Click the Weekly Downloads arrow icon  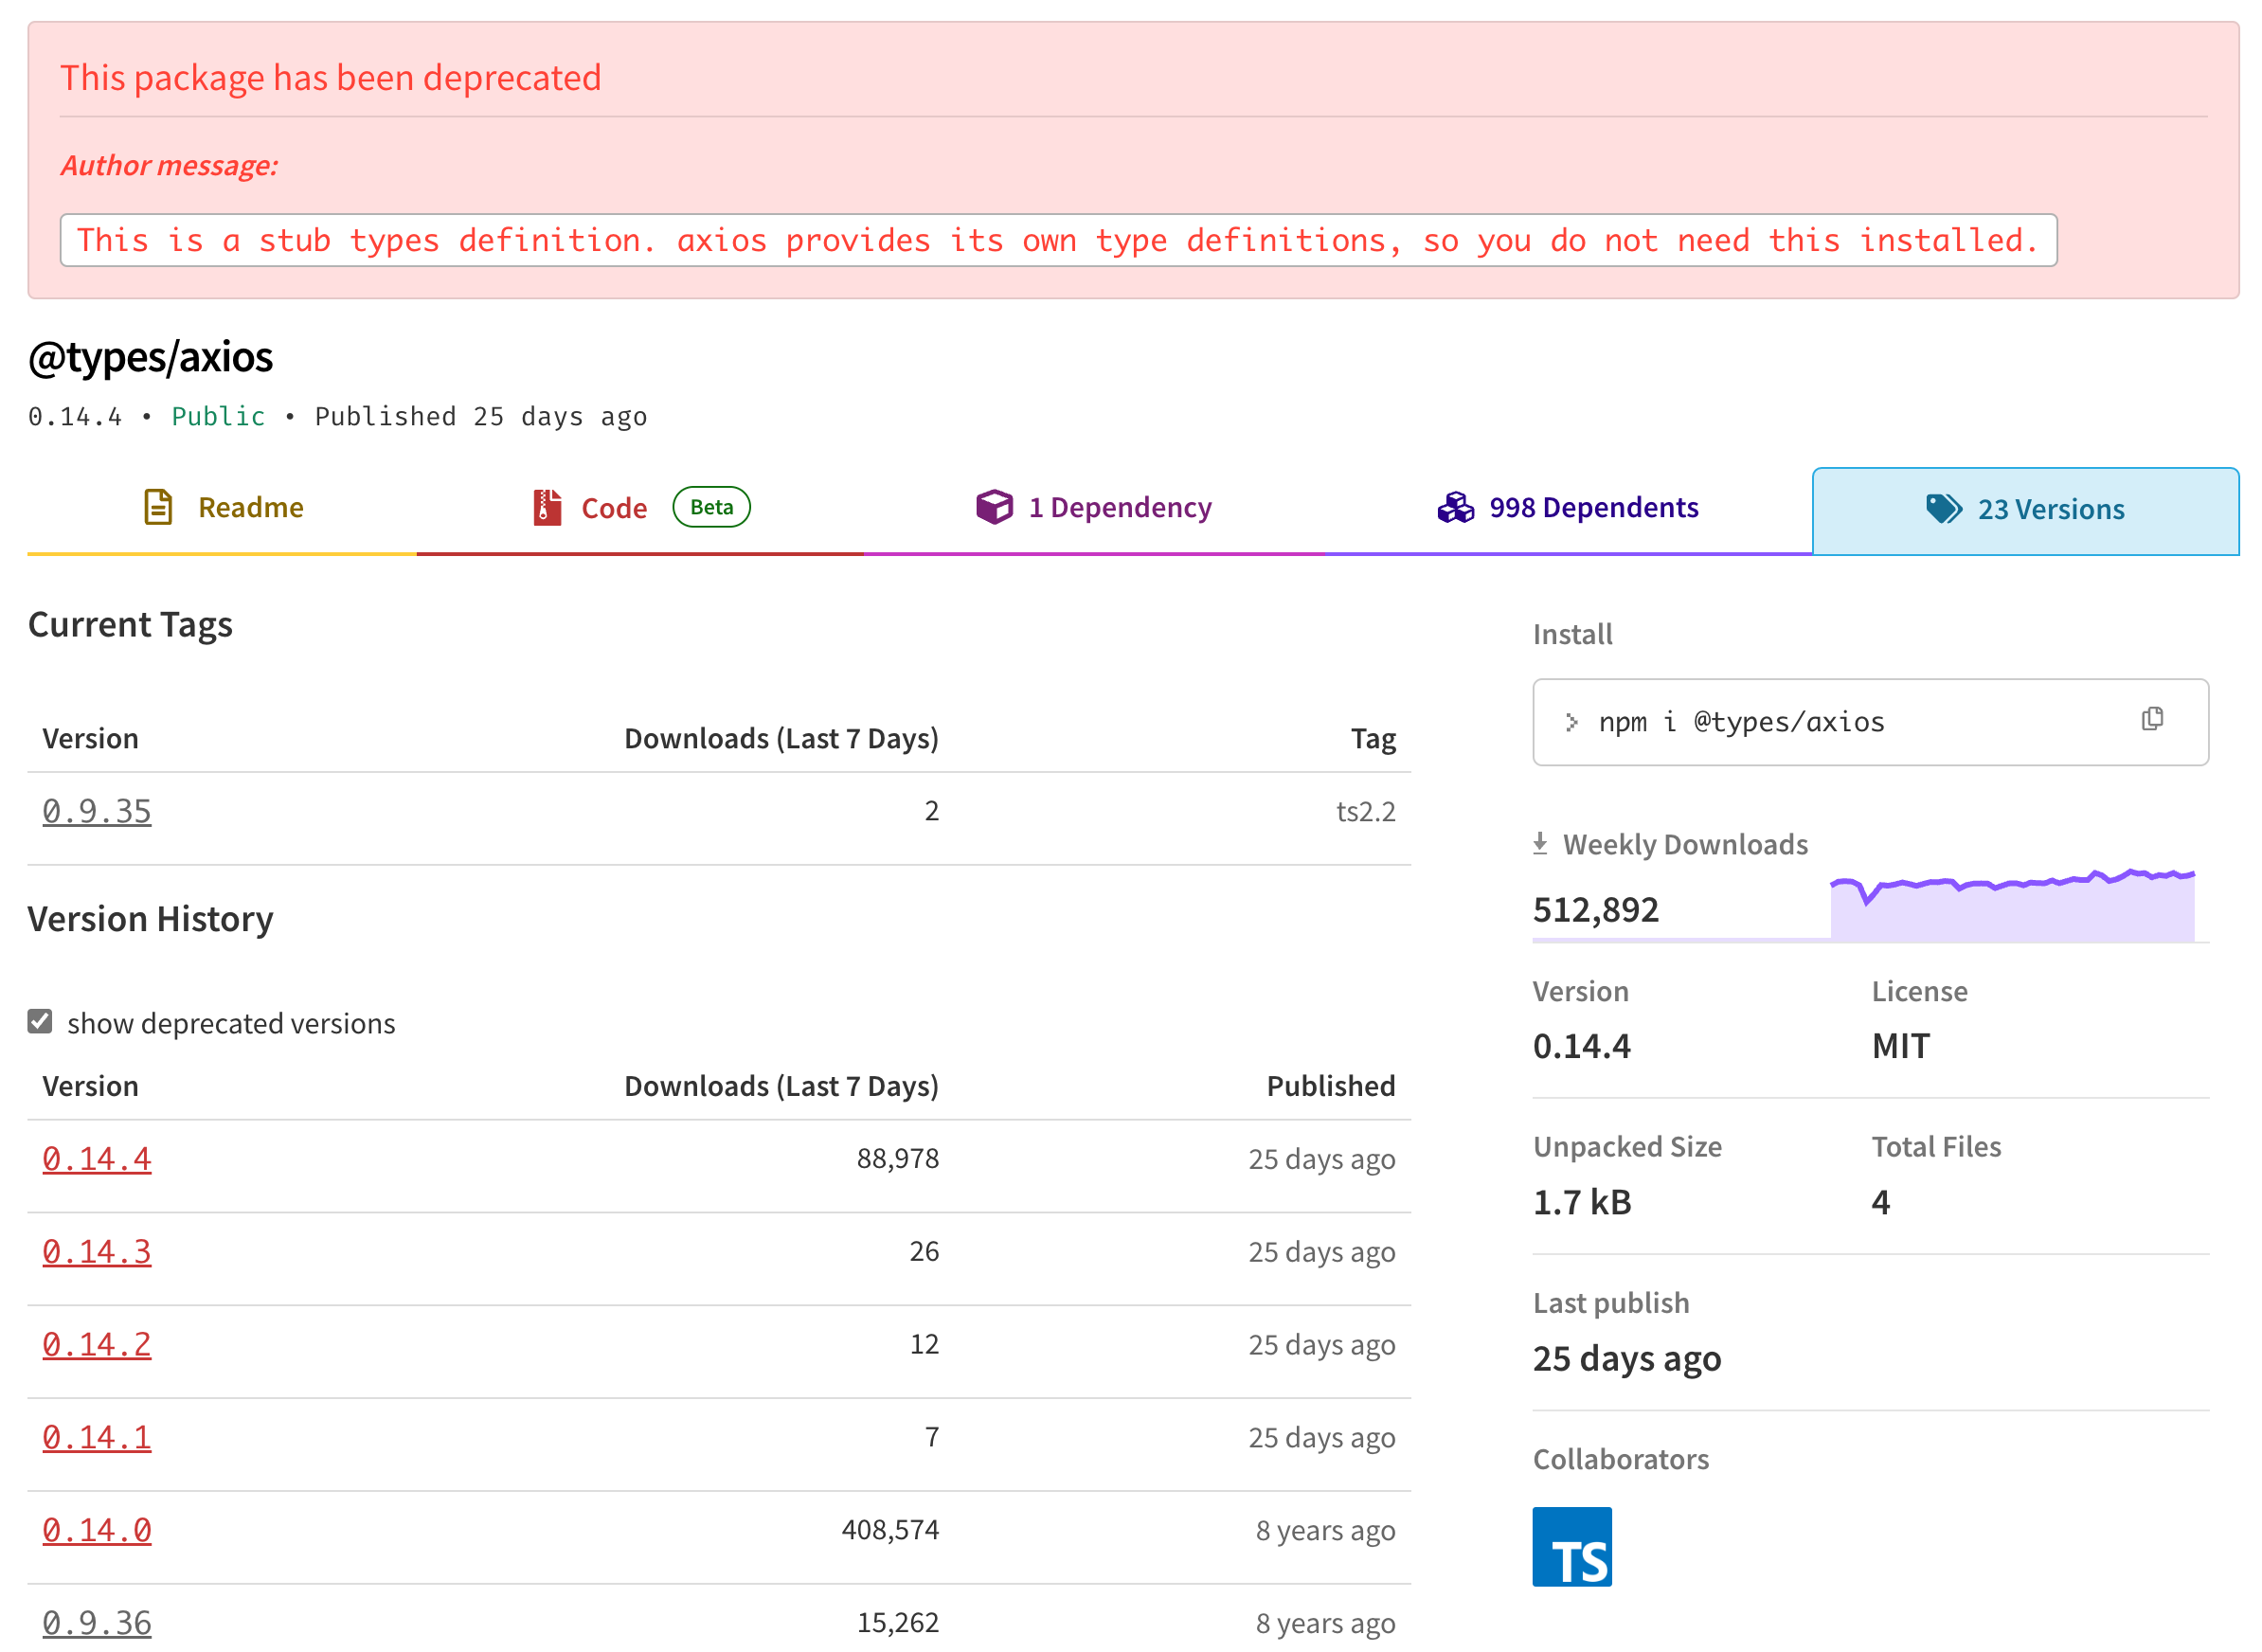[x=1540, y=843]
